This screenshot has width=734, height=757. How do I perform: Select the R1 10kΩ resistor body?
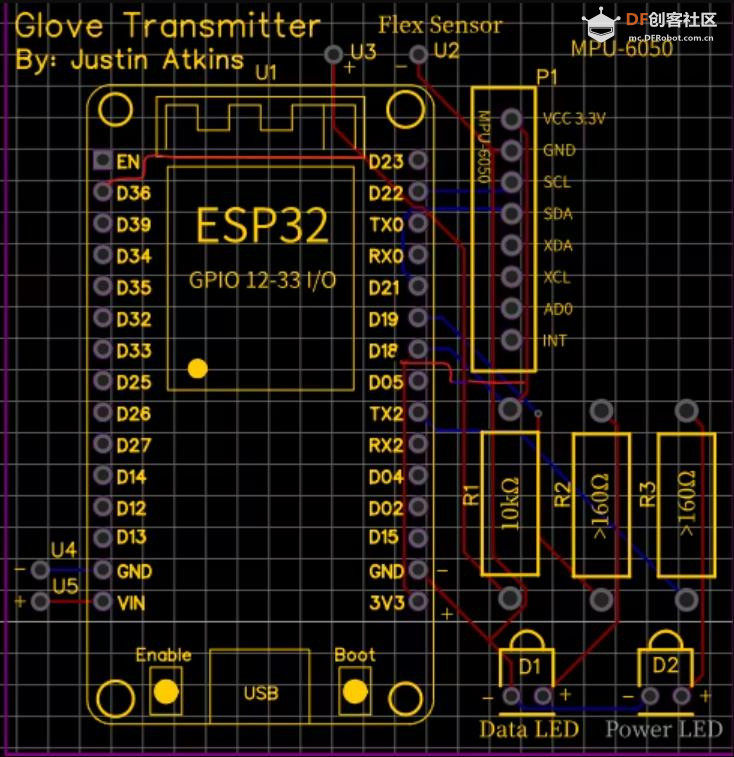tap(510, 504)
